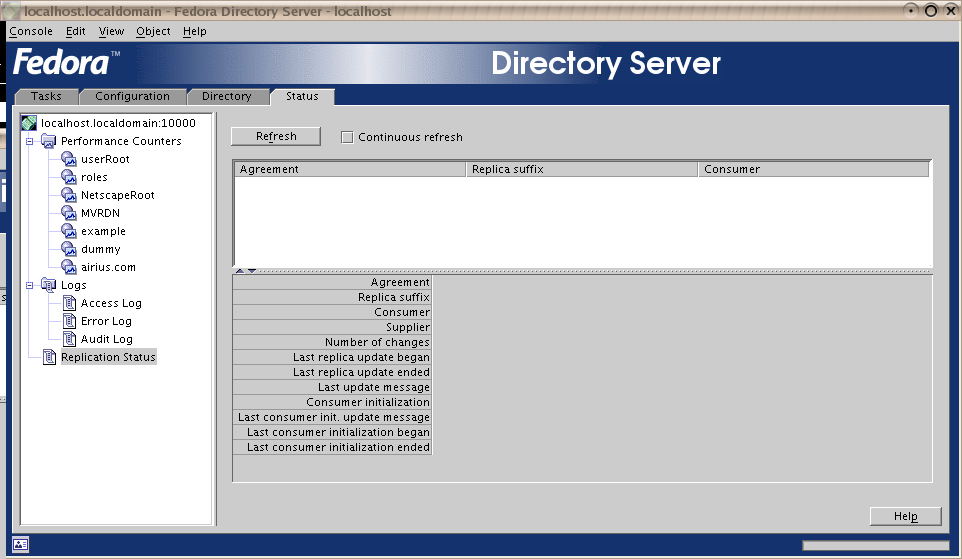Screen dimensions: 962x559
Task: Click the Replica suffix column header
Action: click(x=582, y=169)
